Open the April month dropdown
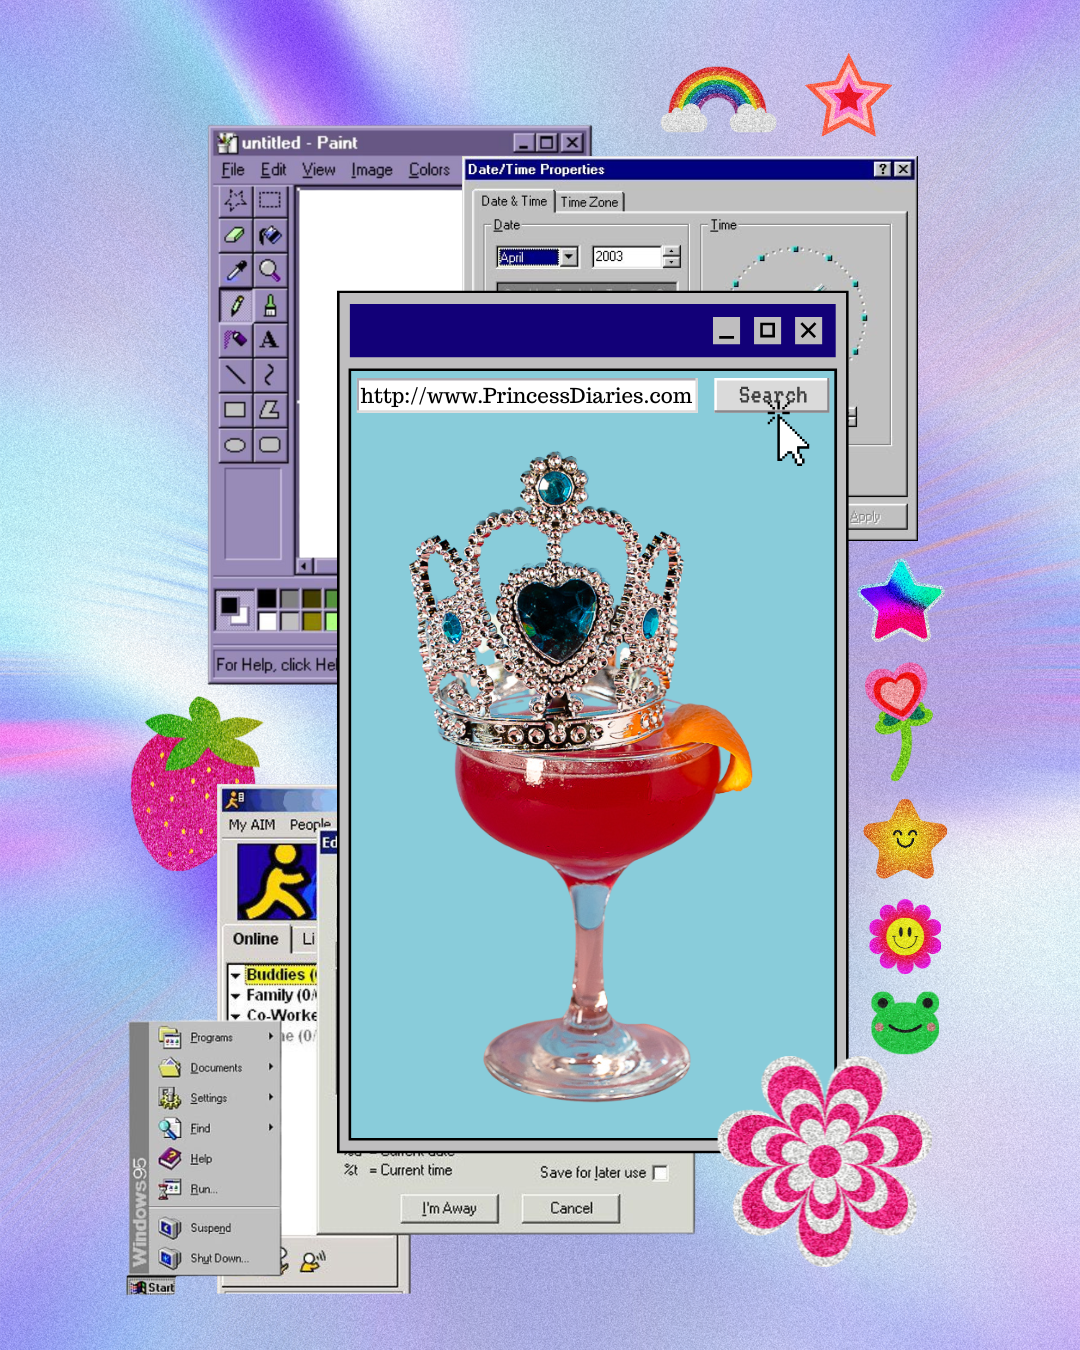Viewport: 1080px width, 1350px height. [569, 257]
